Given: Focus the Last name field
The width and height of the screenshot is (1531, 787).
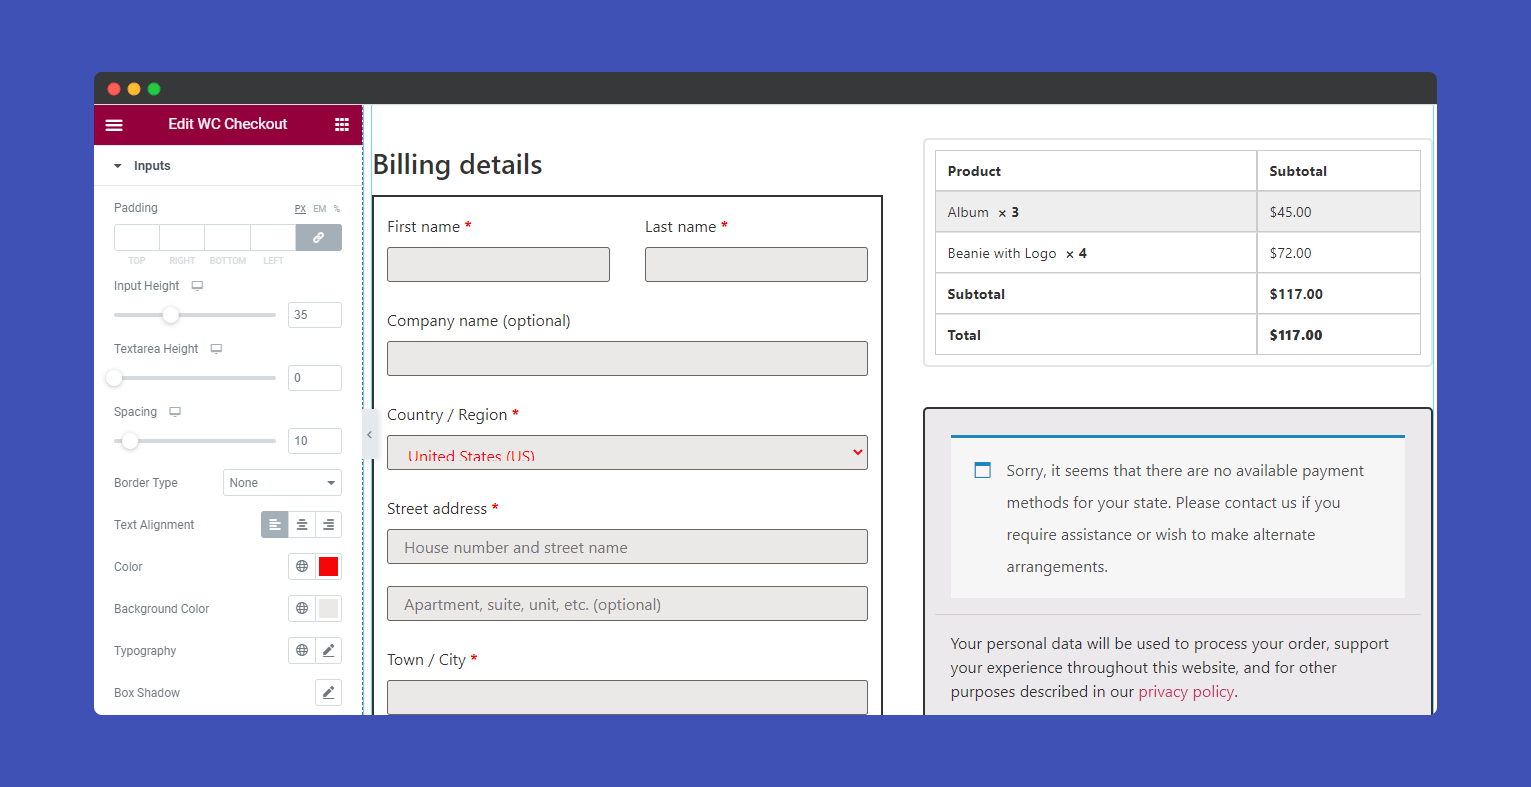Looking at the screenshot, I should pyautogui.click(x=756, y=264).
